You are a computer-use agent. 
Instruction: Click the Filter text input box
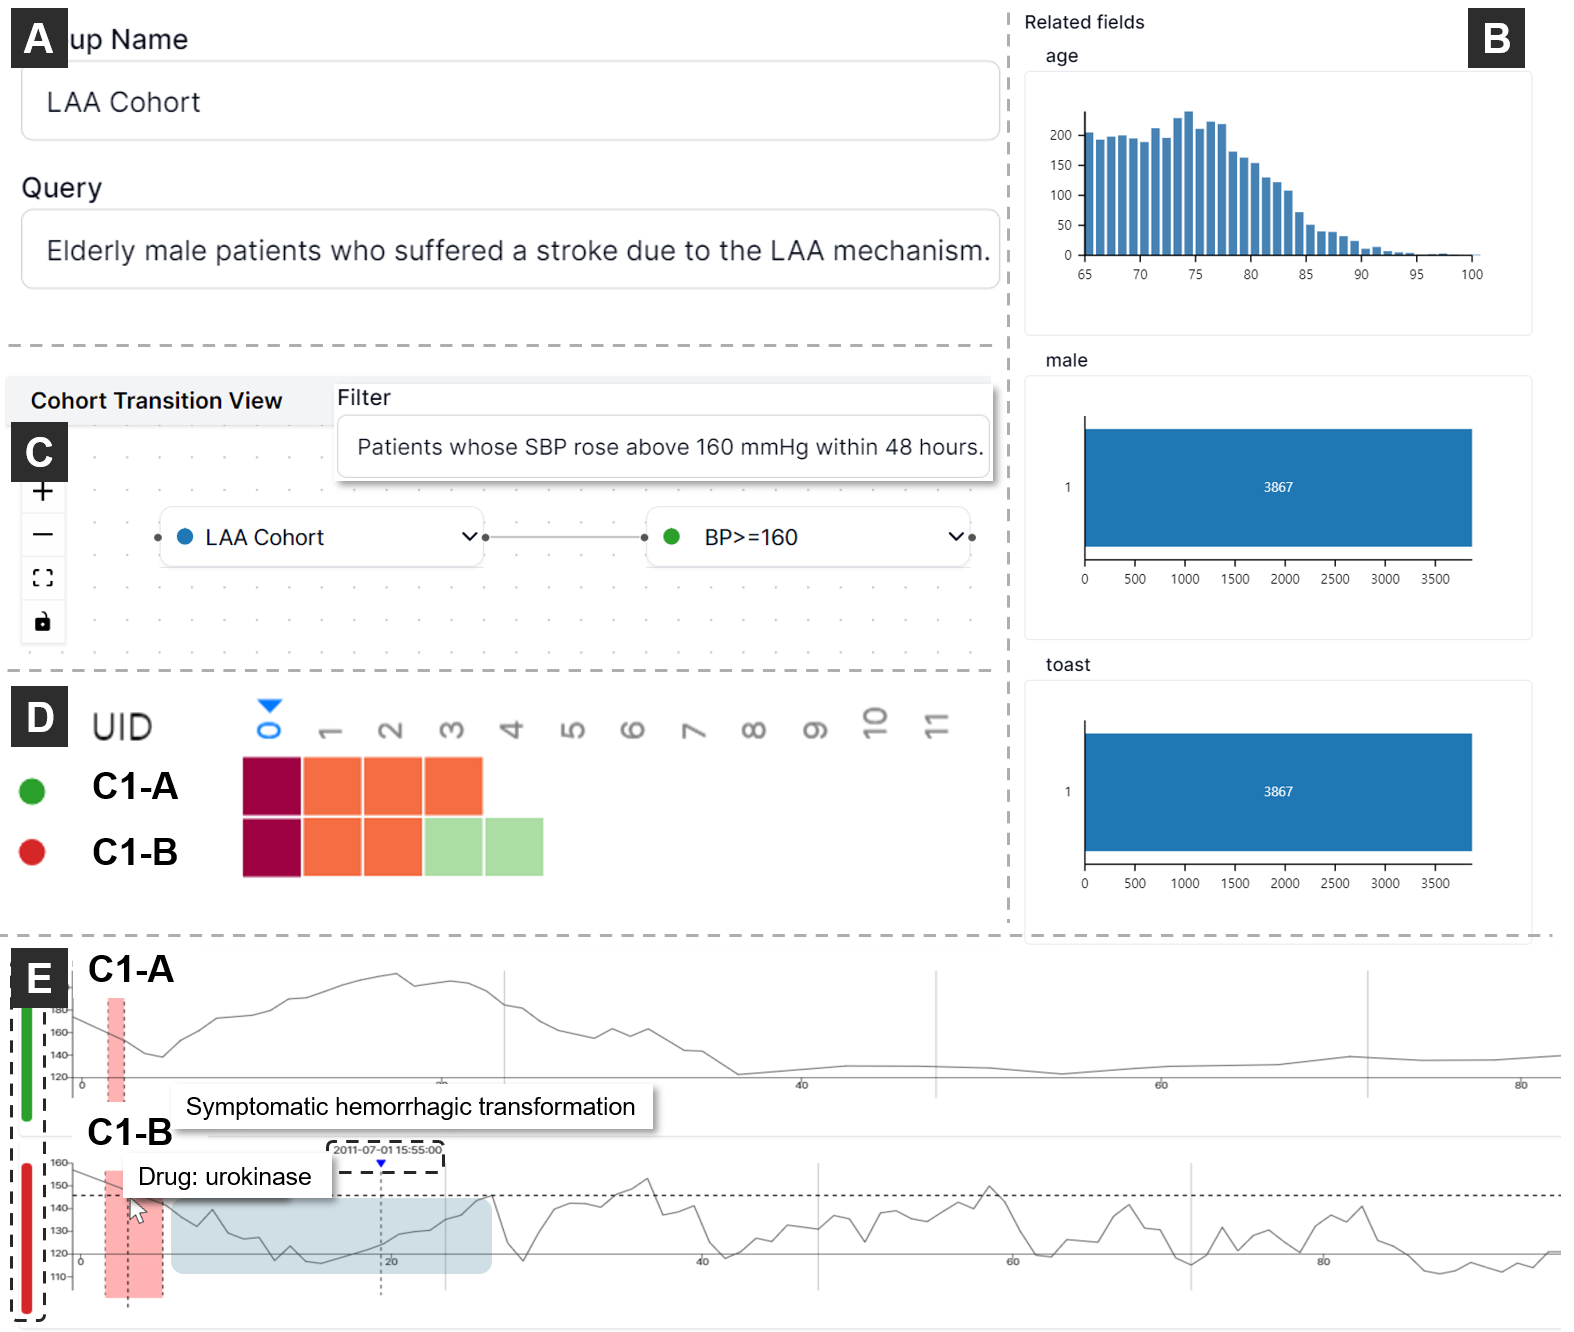663,447
